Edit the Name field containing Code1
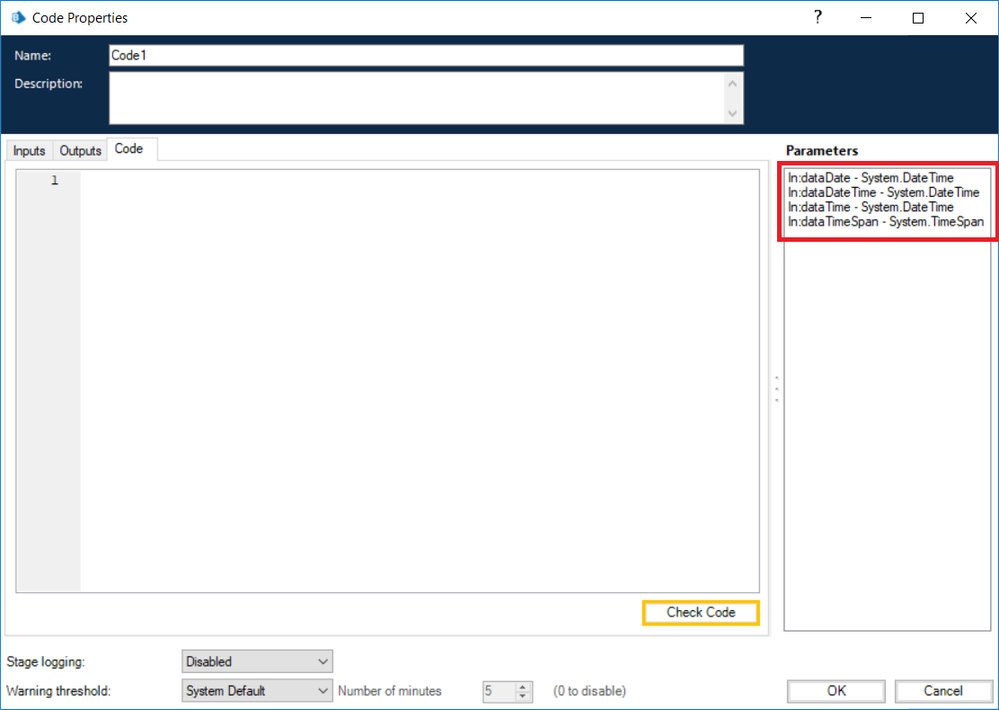This screenshot has height=710, width=999. (x=426, y=55)
